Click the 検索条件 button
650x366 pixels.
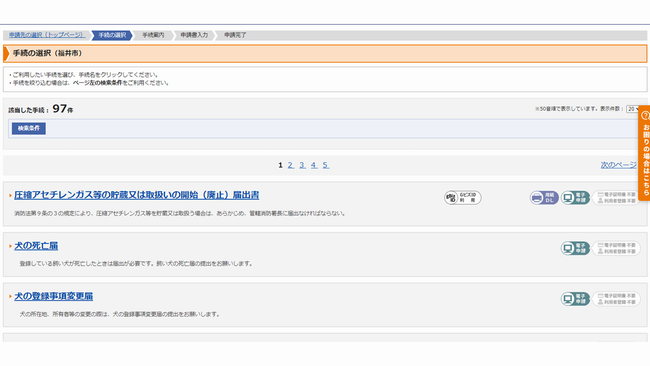29,128
